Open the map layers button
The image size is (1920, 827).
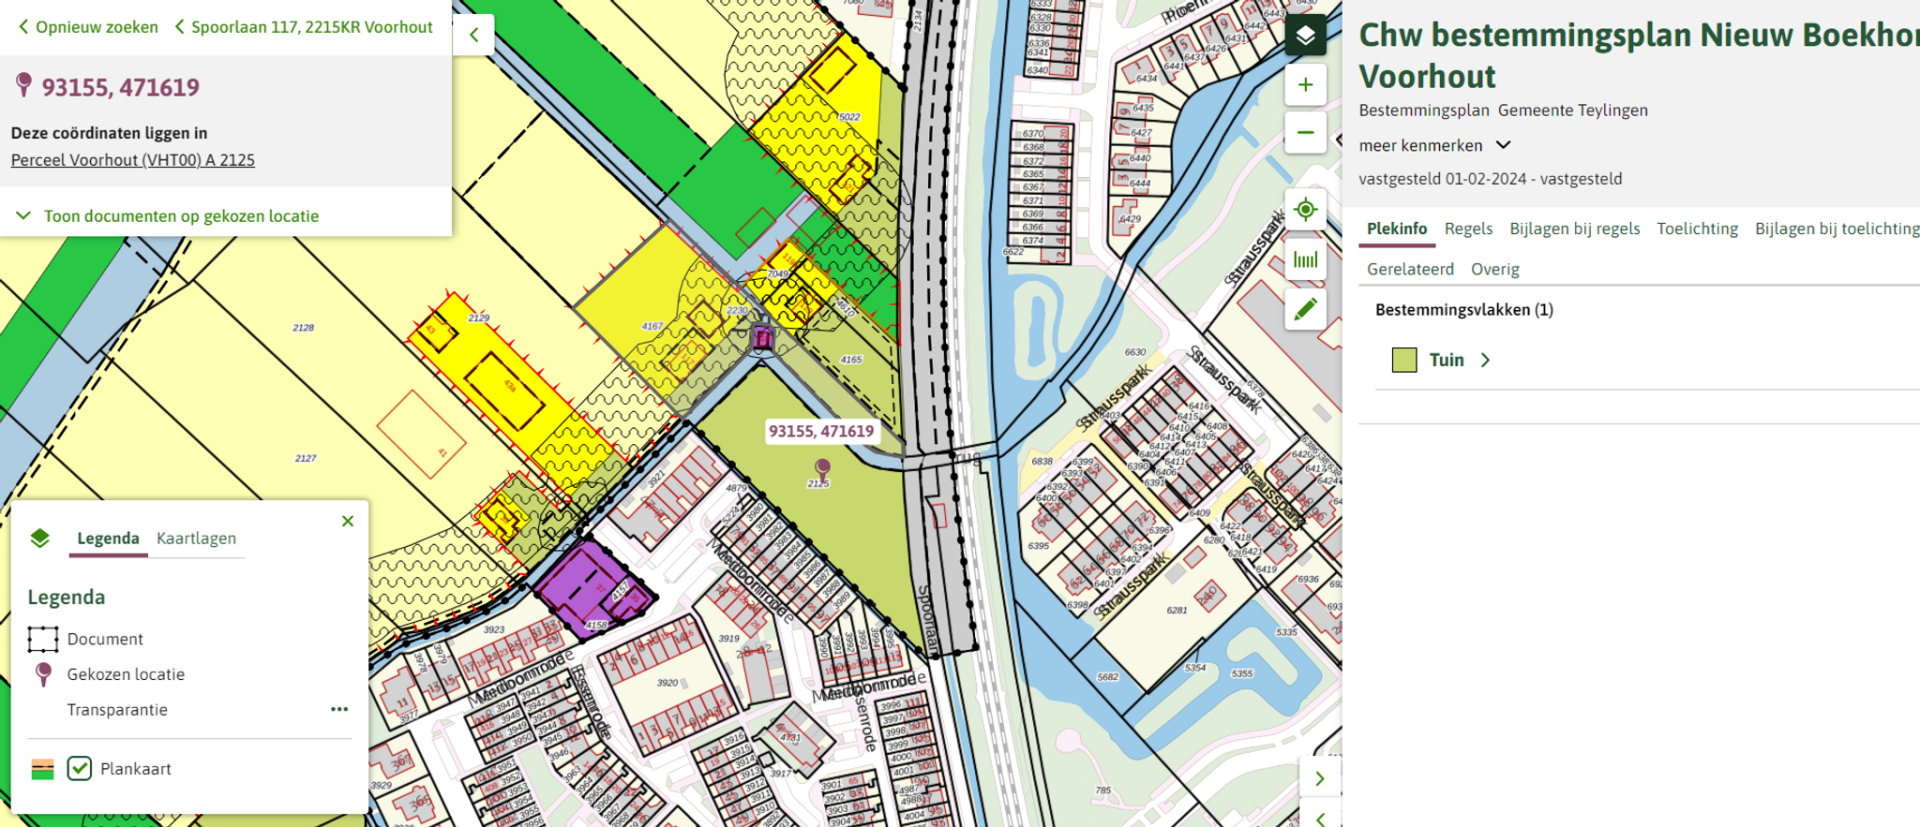(1305, 36)
